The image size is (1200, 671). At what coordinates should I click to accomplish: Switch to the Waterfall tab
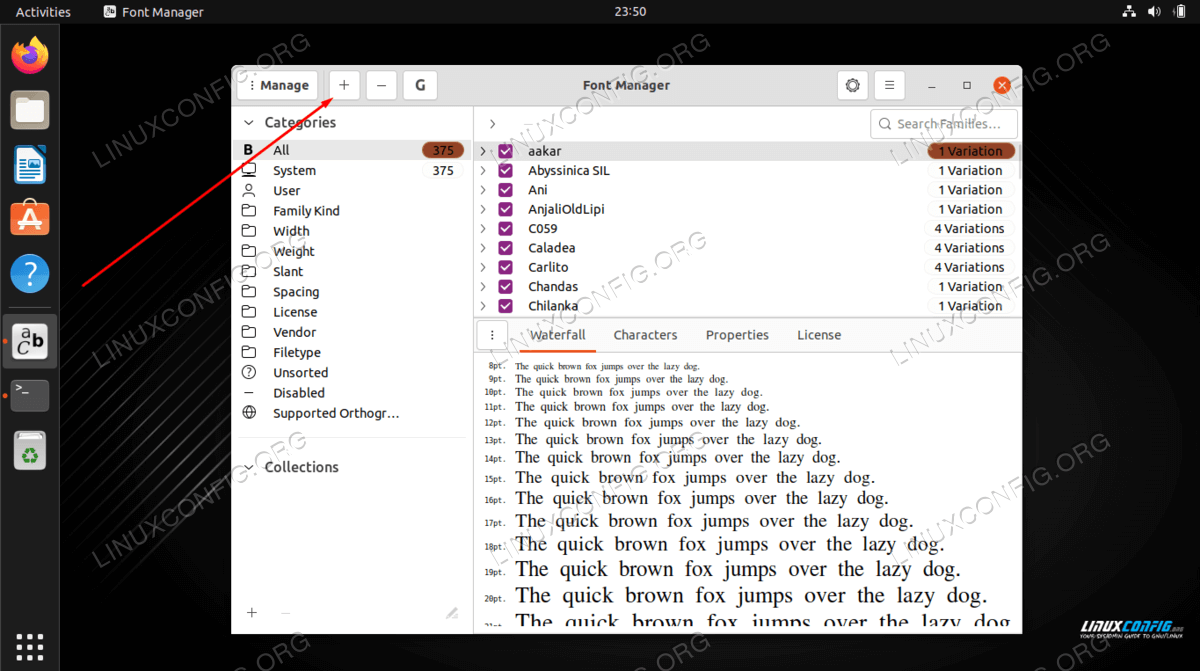point(558,335)
